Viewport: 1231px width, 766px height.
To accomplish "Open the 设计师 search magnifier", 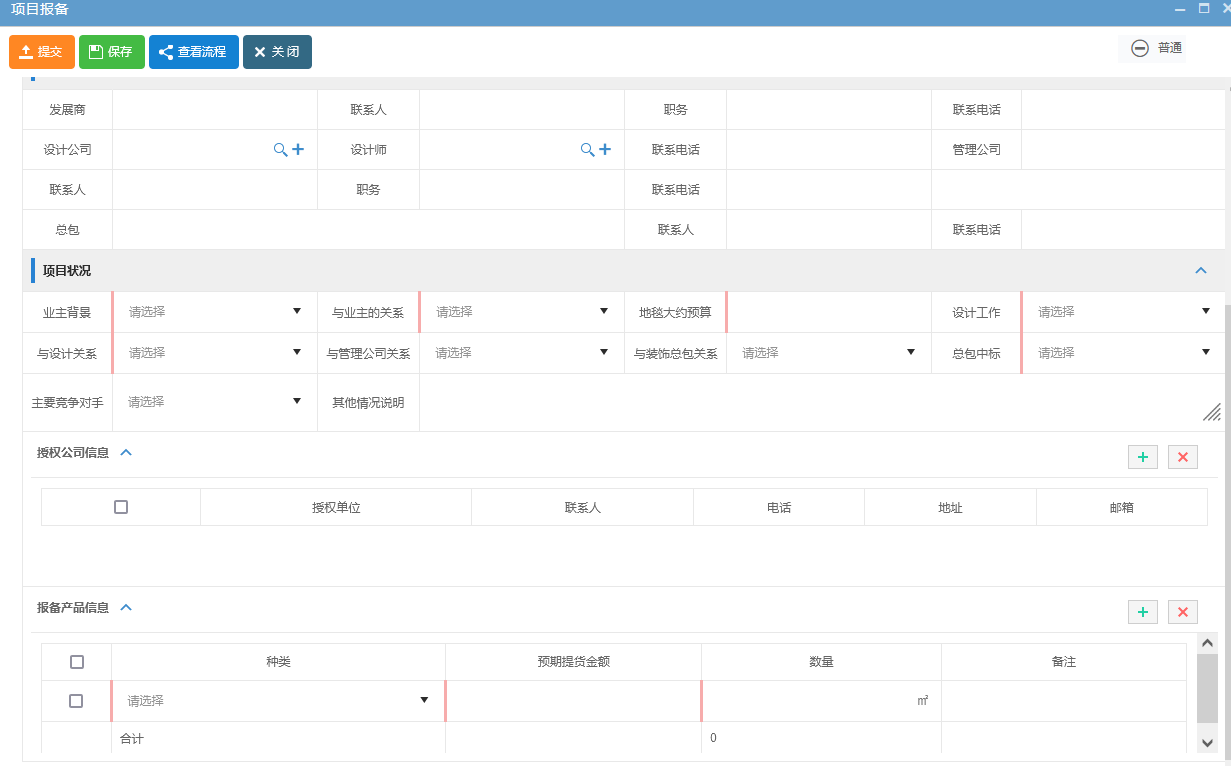I will (x=588, y=149).
